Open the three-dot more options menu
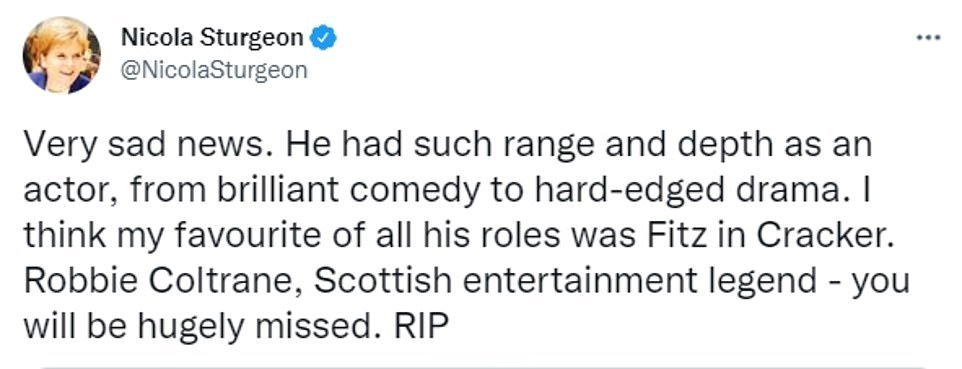The image size is (962, 369). (928, 38)
